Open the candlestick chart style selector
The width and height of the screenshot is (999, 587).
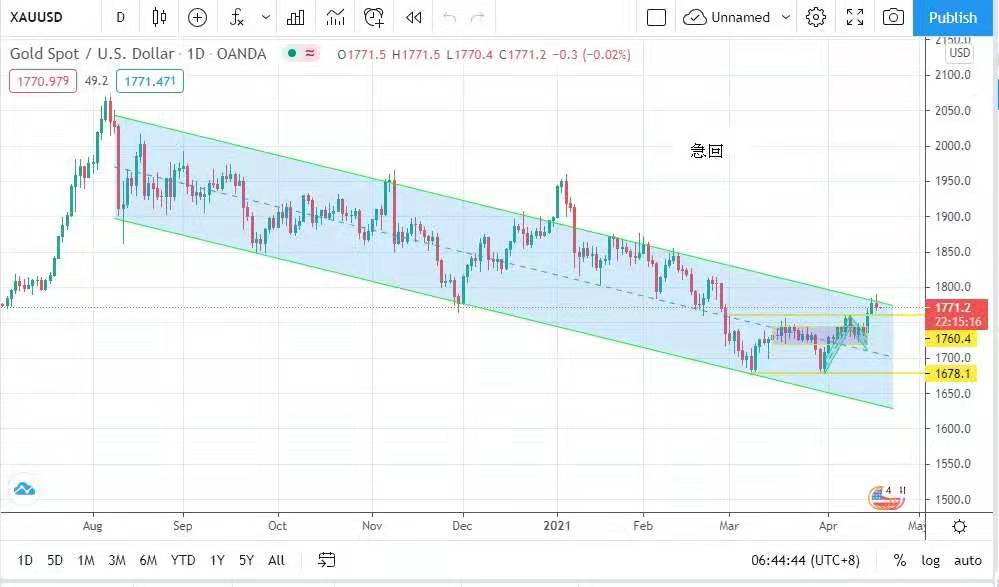pyautogui.click(x=159, y=17)
